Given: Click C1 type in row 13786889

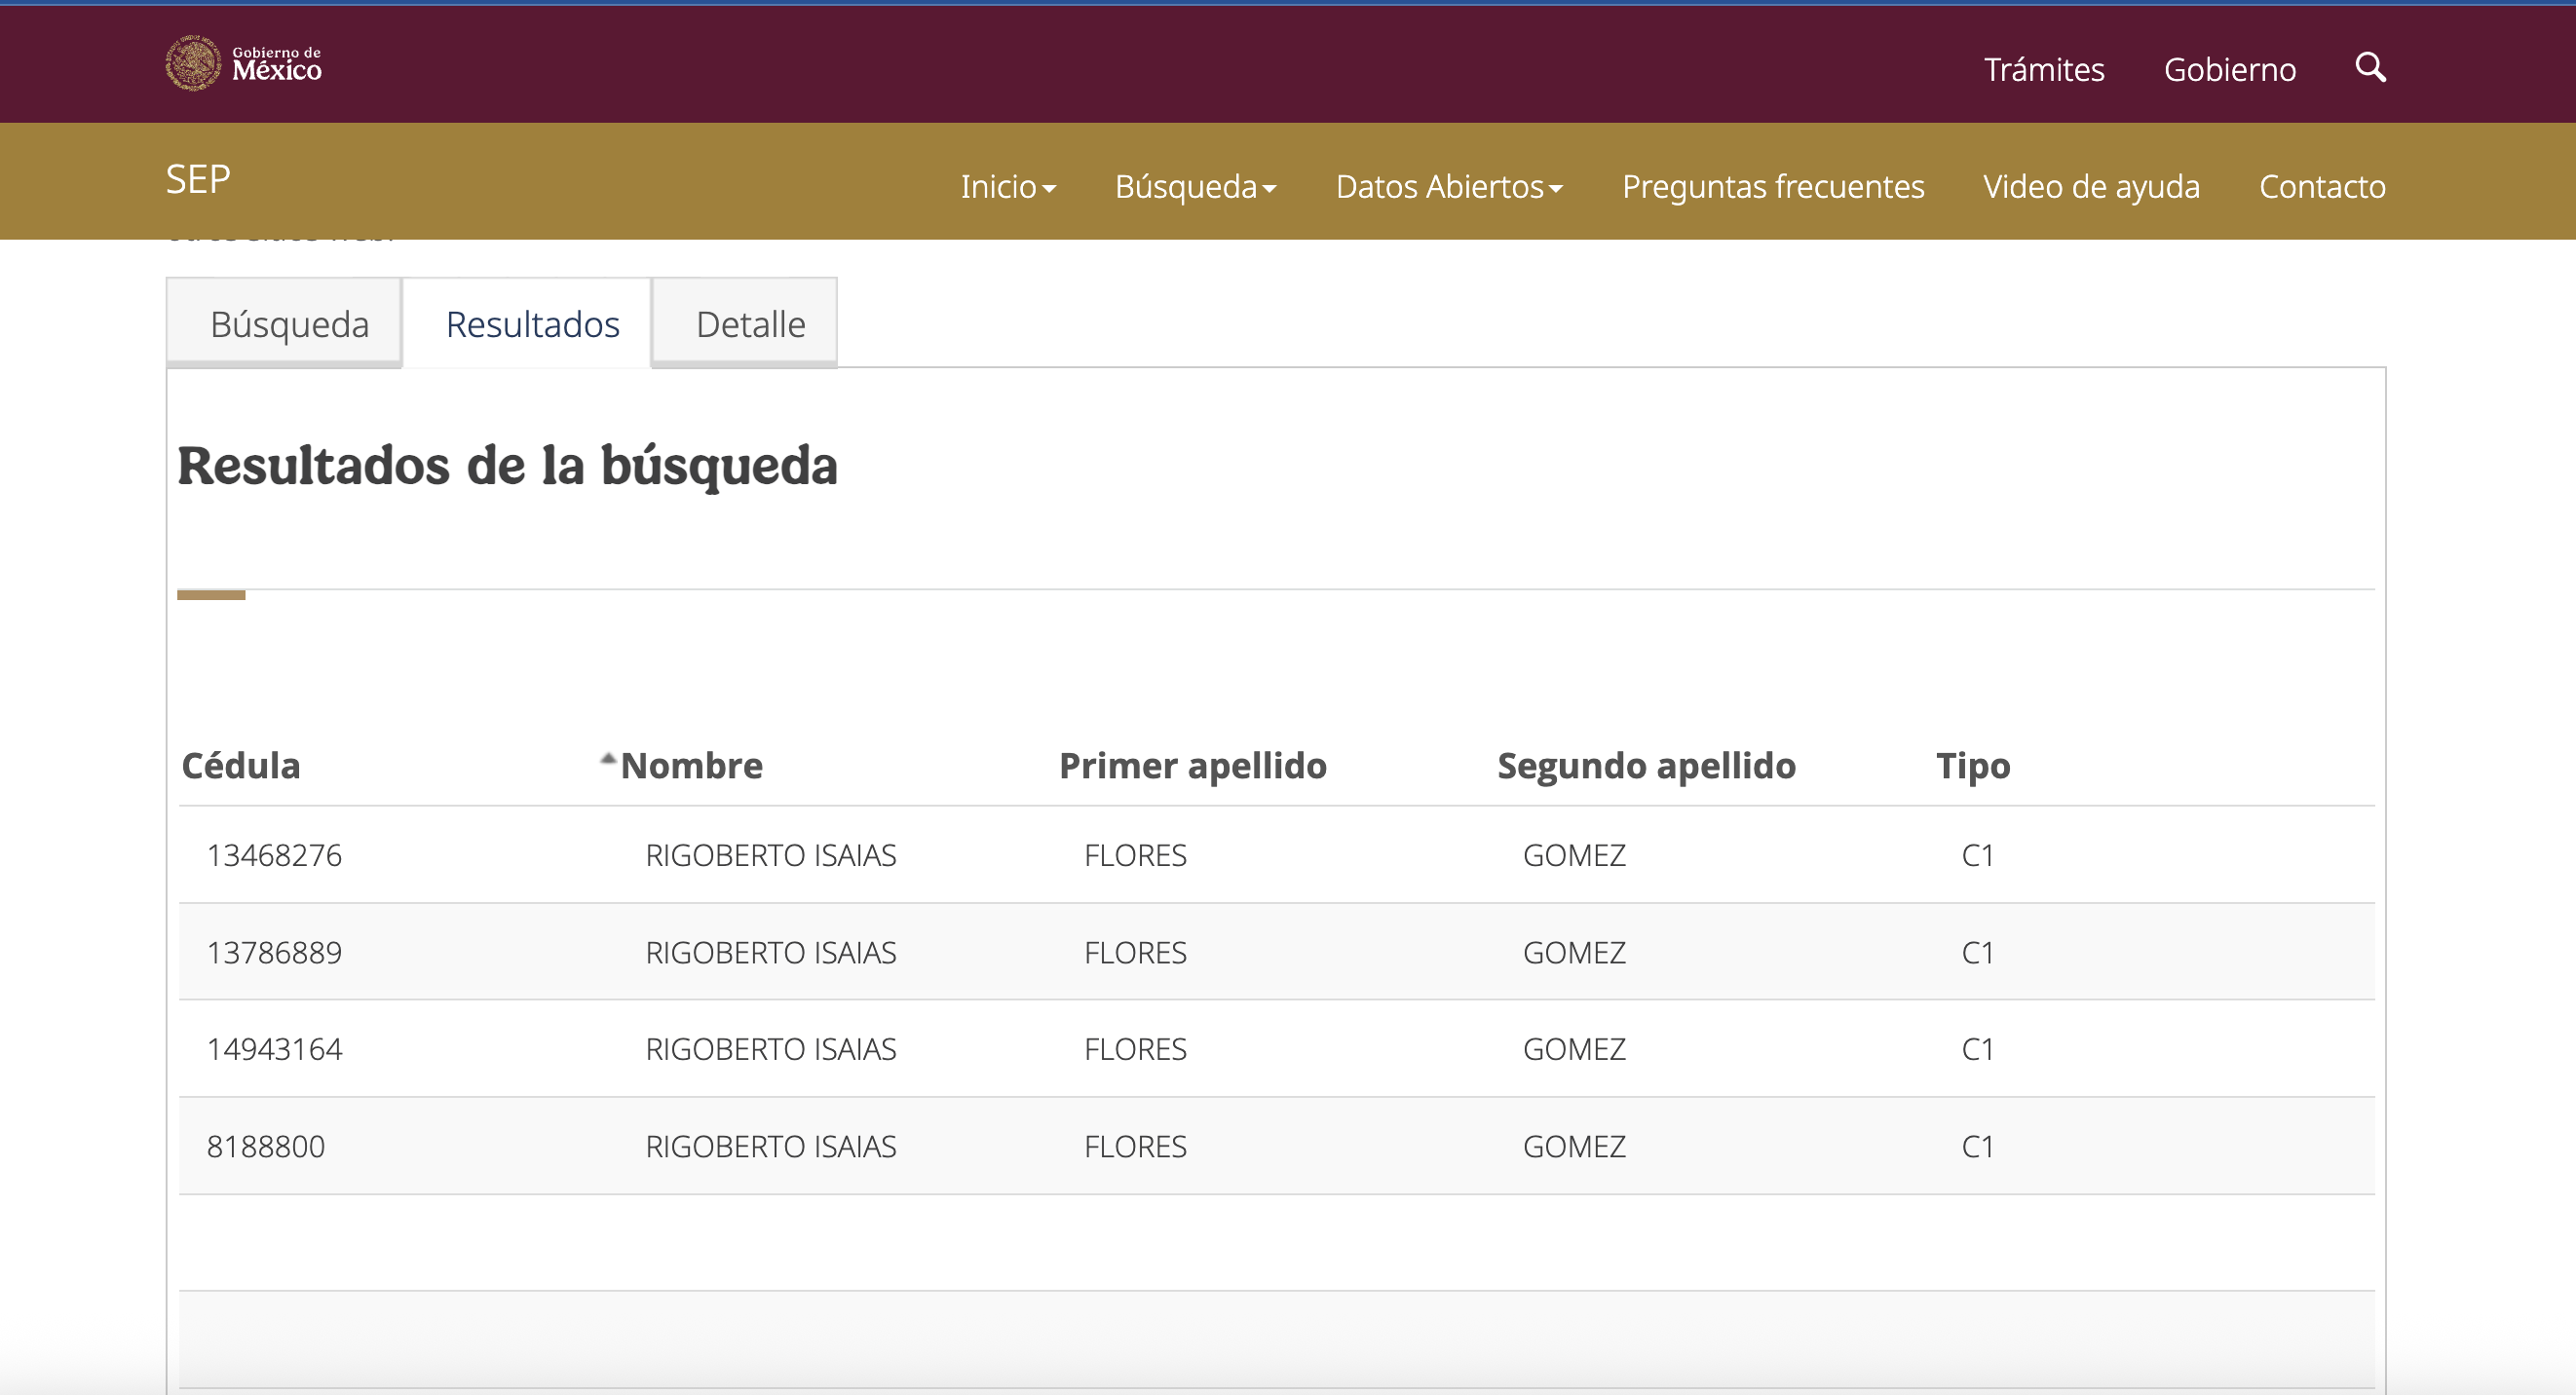Looking at the screenshot, I should tap(1978, 952).
